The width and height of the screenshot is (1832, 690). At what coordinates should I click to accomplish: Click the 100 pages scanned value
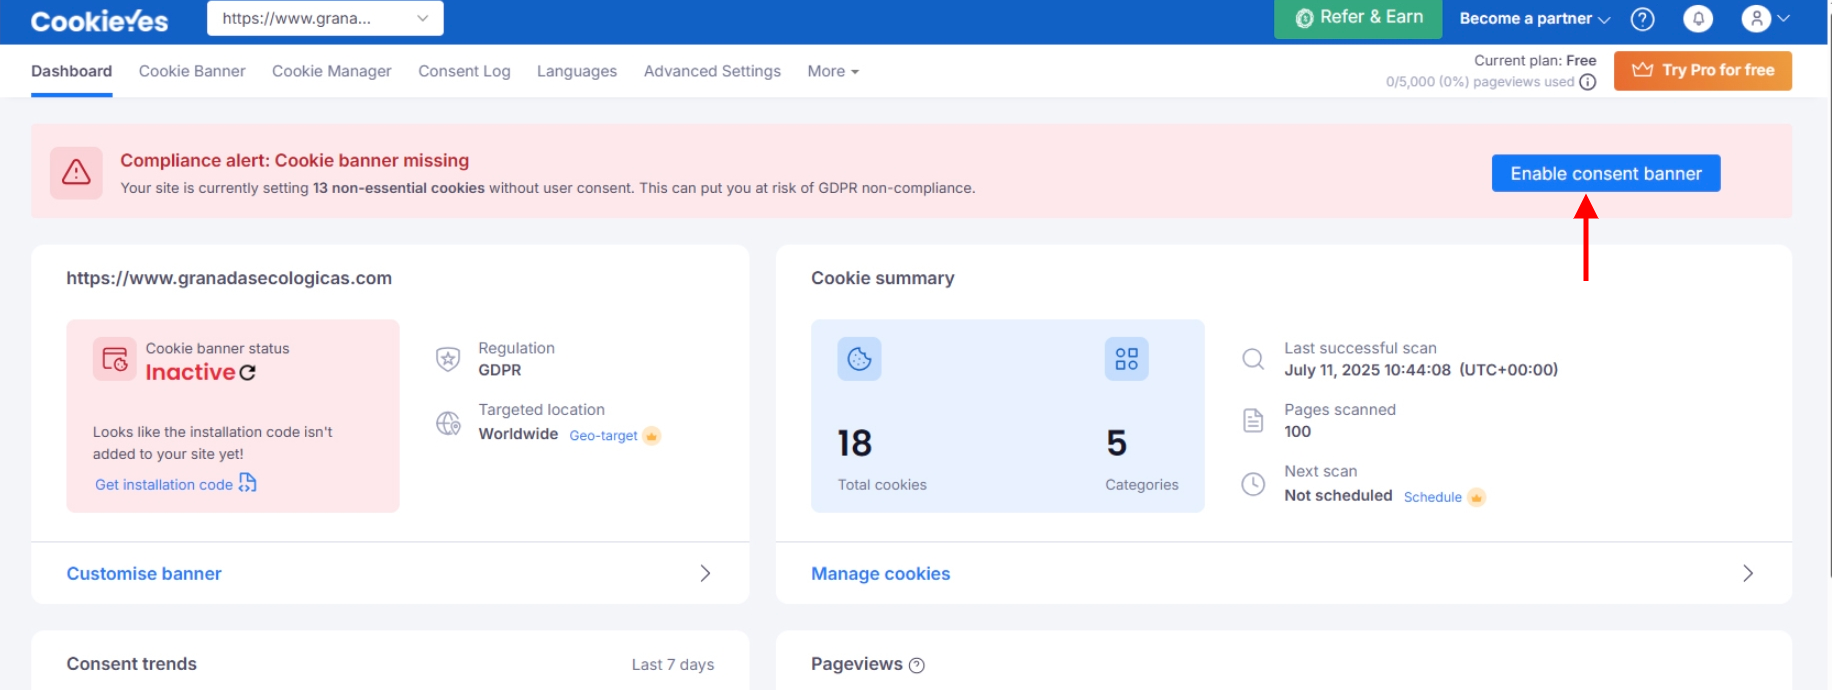tap(1297, 432)
